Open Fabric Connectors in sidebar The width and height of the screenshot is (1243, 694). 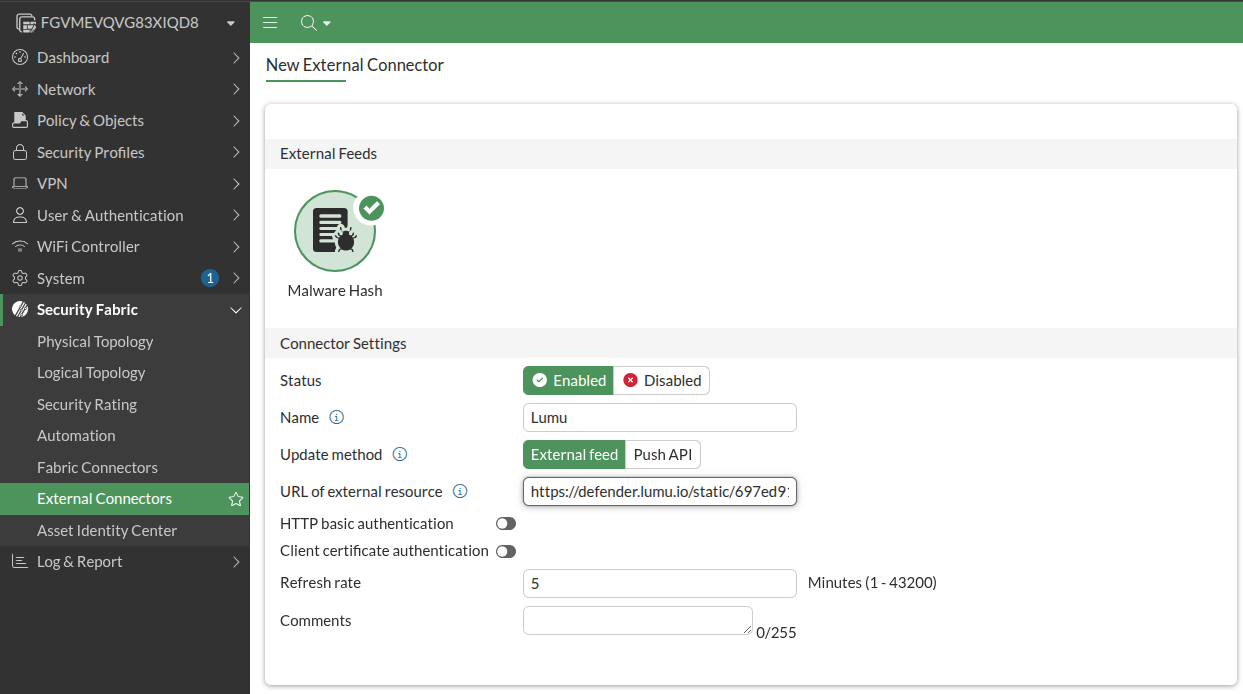(97, 467)
